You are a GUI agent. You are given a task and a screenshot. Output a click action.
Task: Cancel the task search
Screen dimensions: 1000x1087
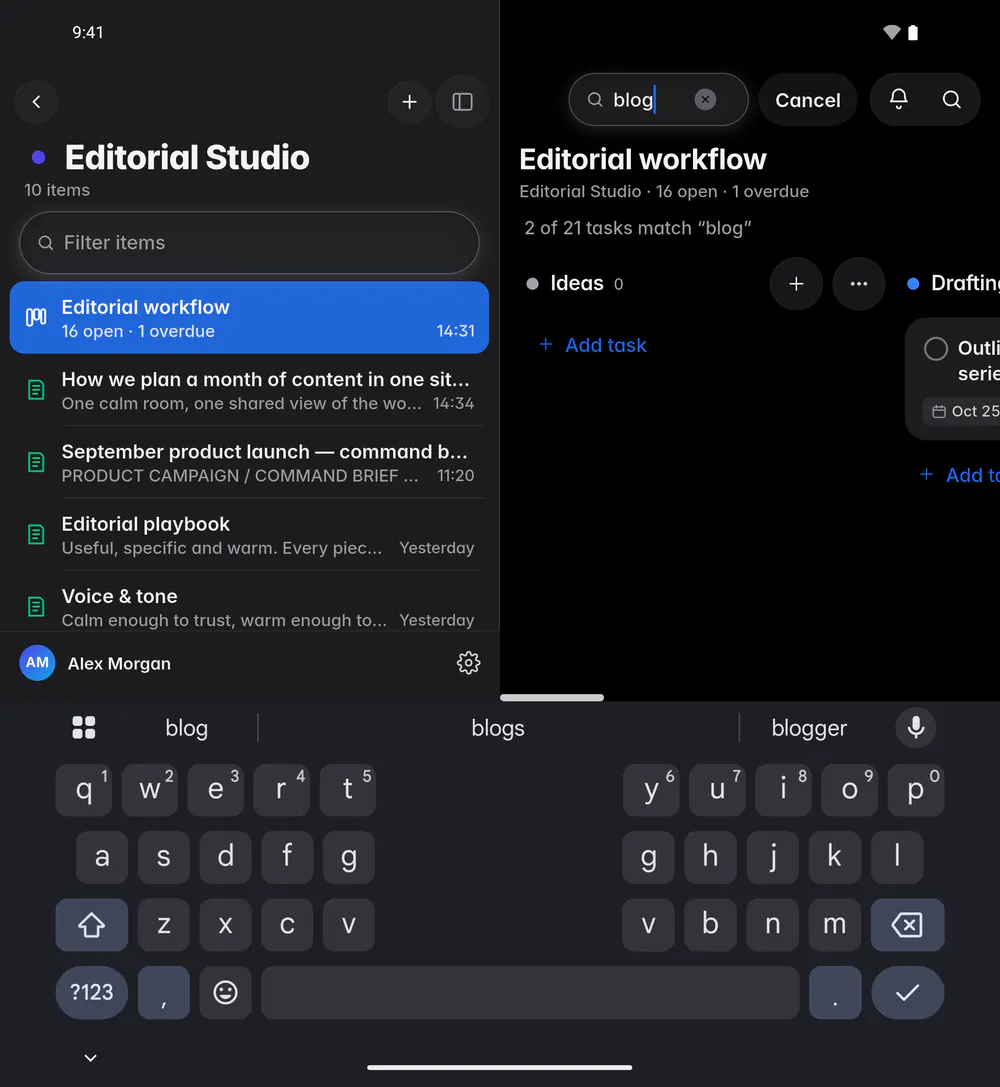[x=807, y=100]
